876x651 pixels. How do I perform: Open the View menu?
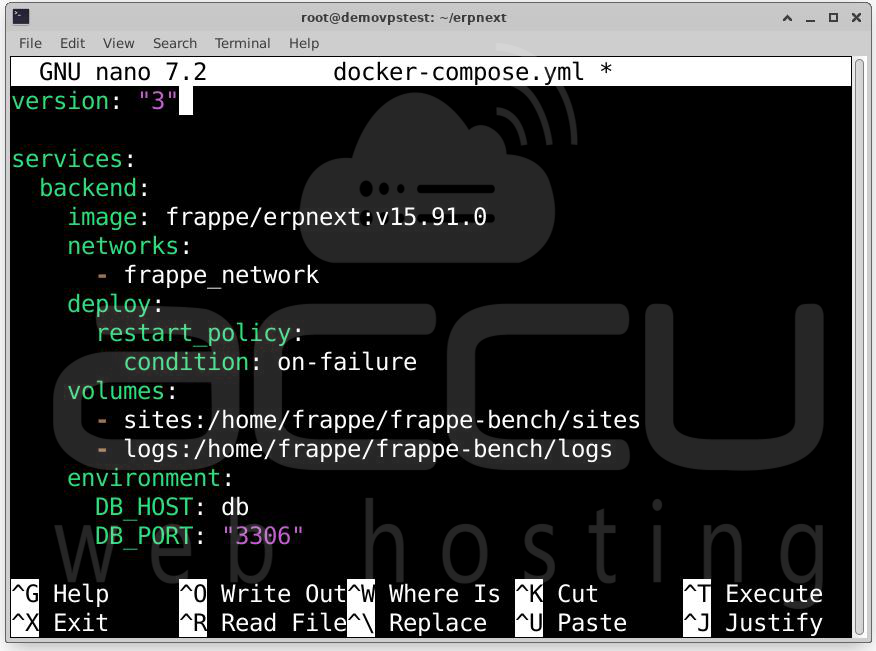click(x=118, y=43)
